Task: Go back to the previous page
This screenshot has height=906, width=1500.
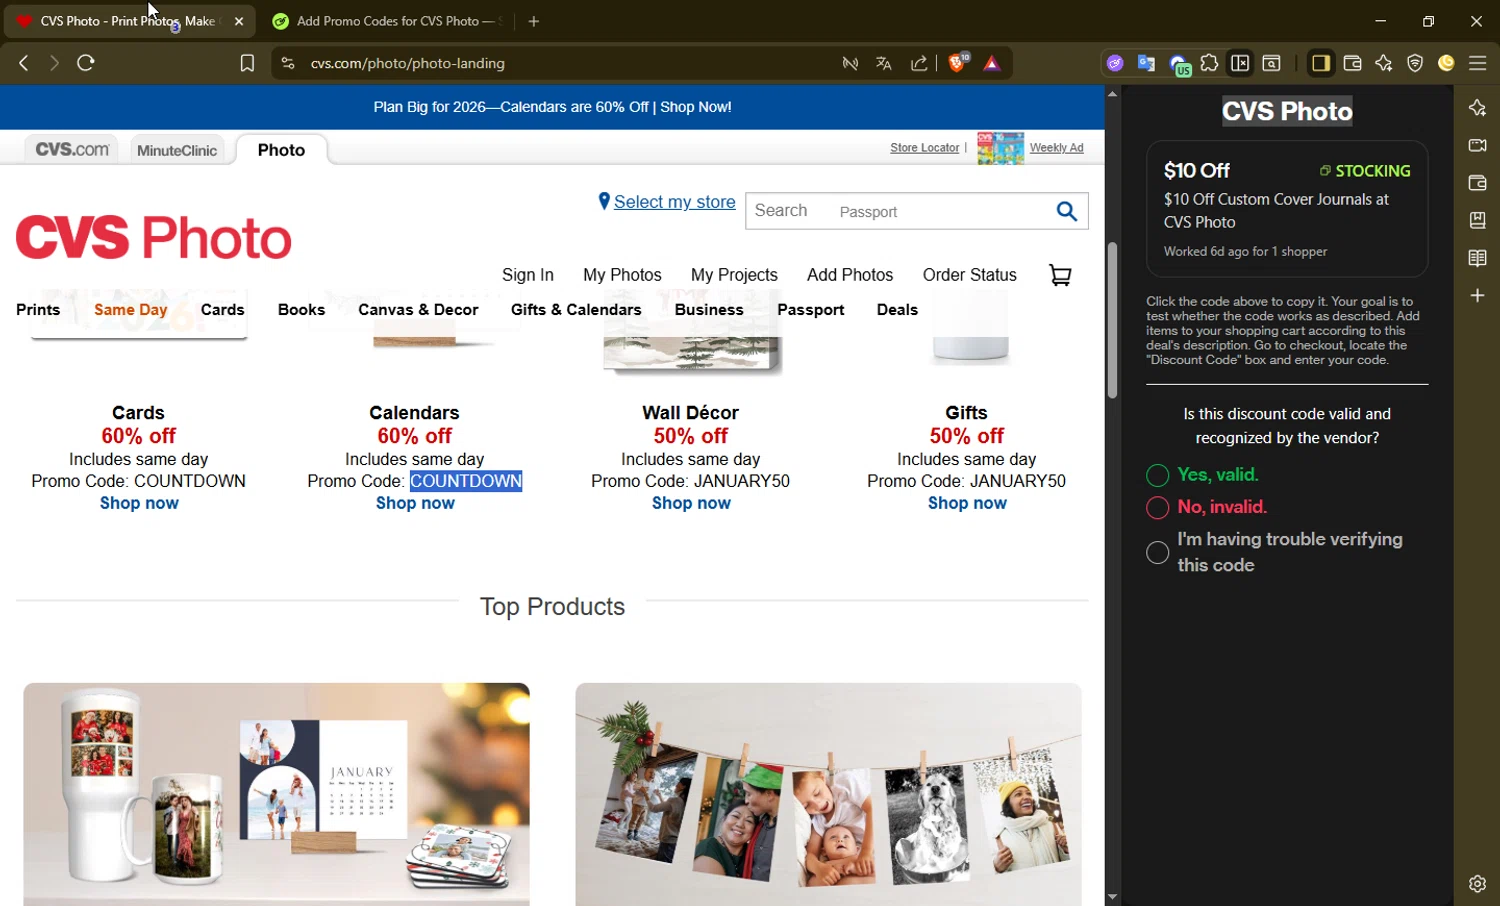Action: point(23,63)
